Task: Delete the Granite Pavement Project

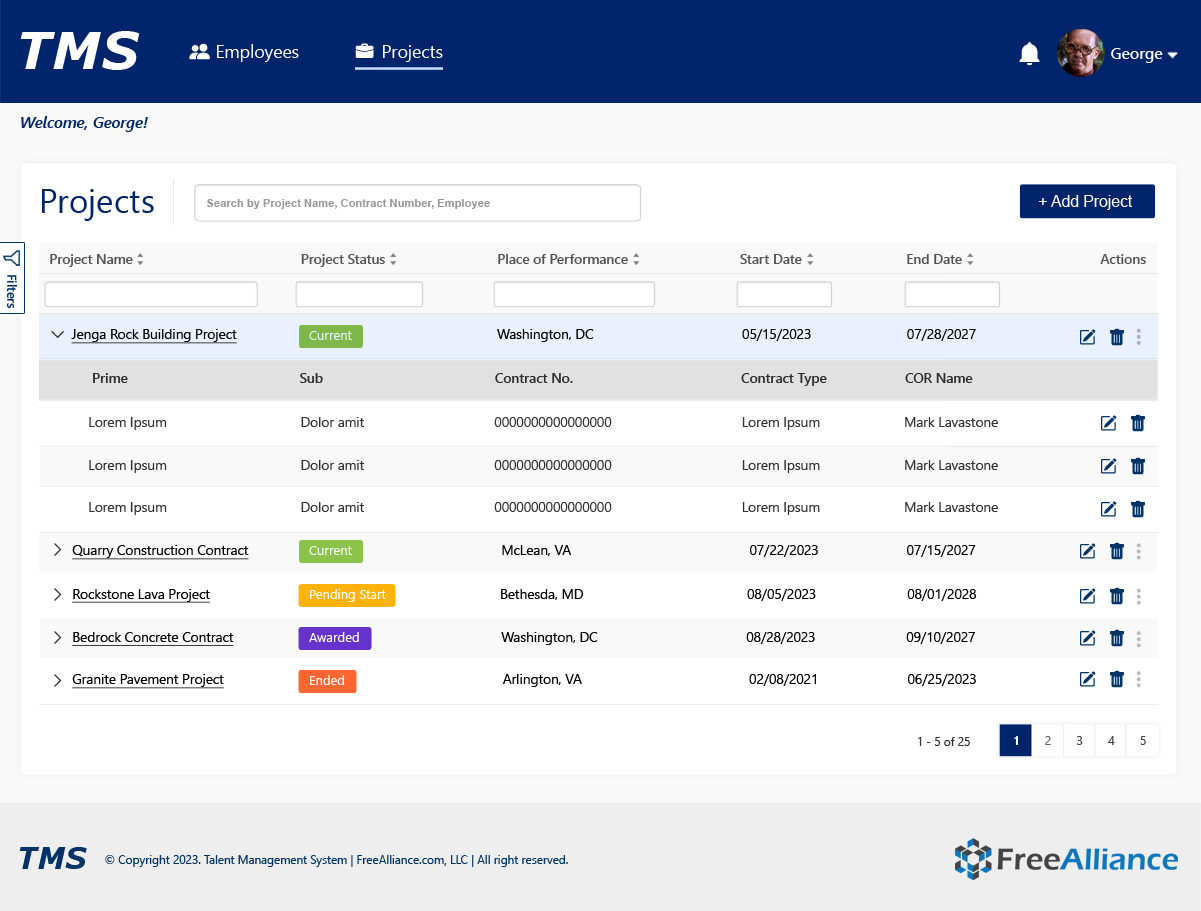Action: click(x=1117, y=680)
